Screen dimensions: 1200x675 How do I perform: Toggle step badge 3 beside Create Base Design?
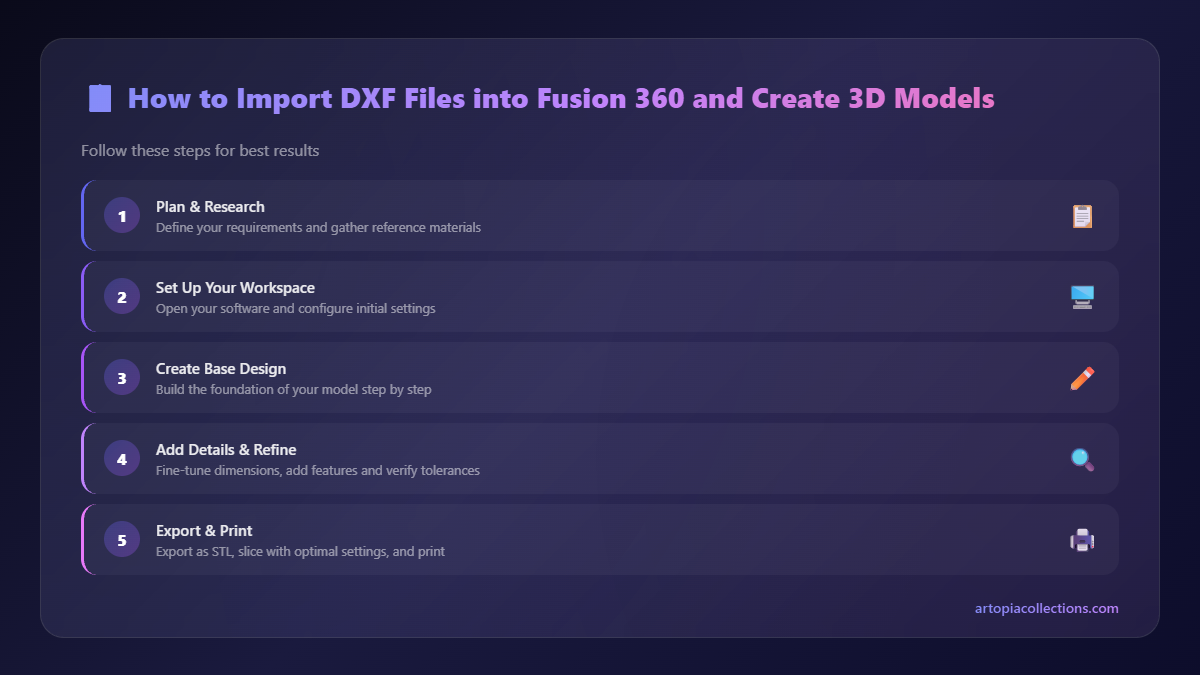121,377
